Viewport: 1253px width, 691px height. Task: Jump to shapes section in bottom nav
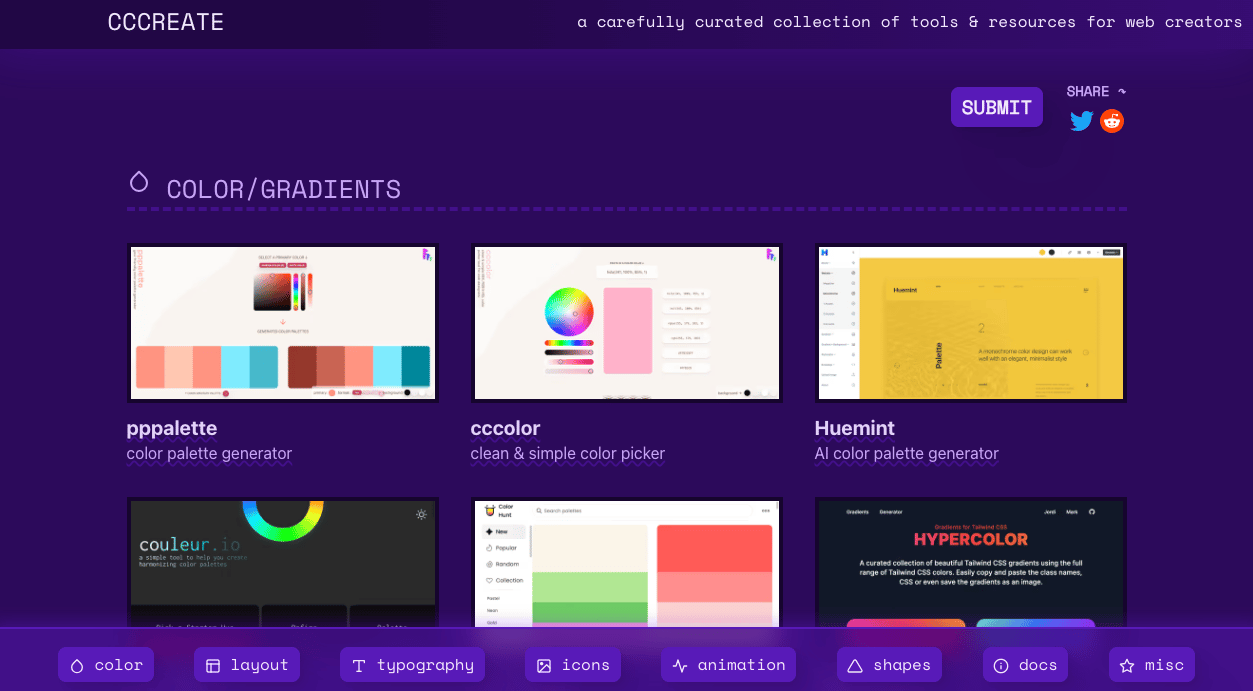pos(889,665)
